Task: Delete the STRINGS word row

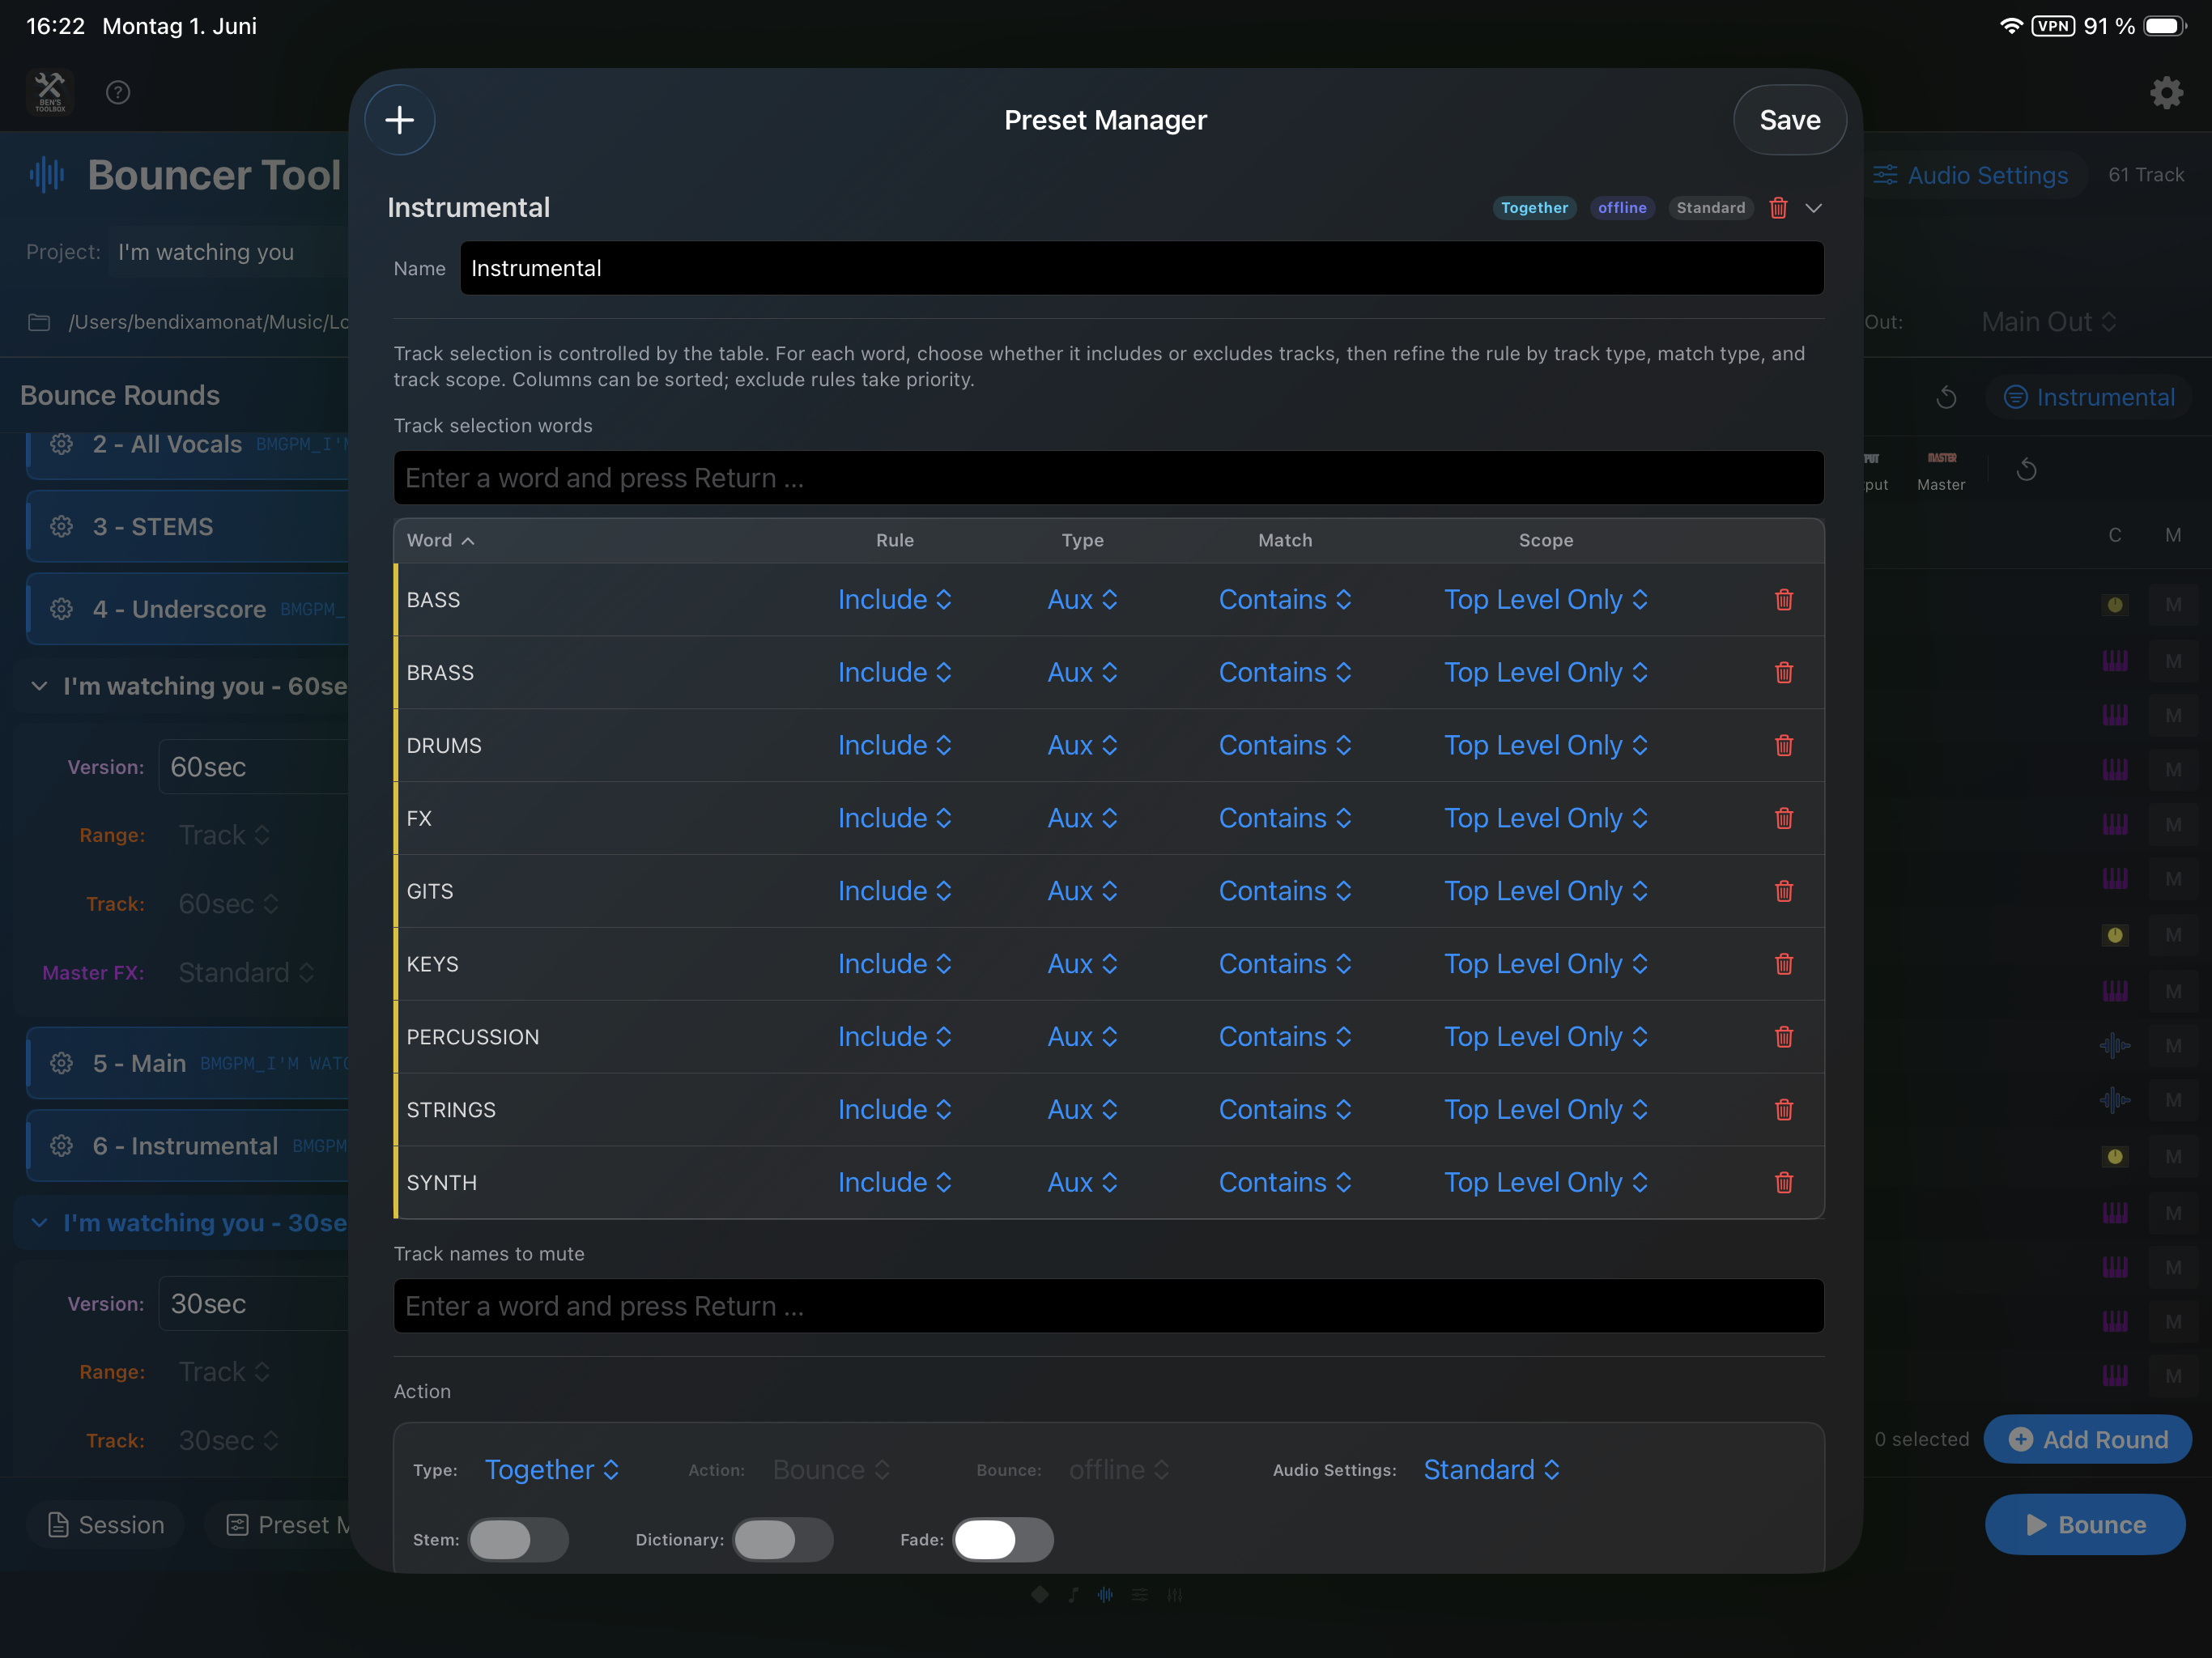Action: [1784, 1110]
